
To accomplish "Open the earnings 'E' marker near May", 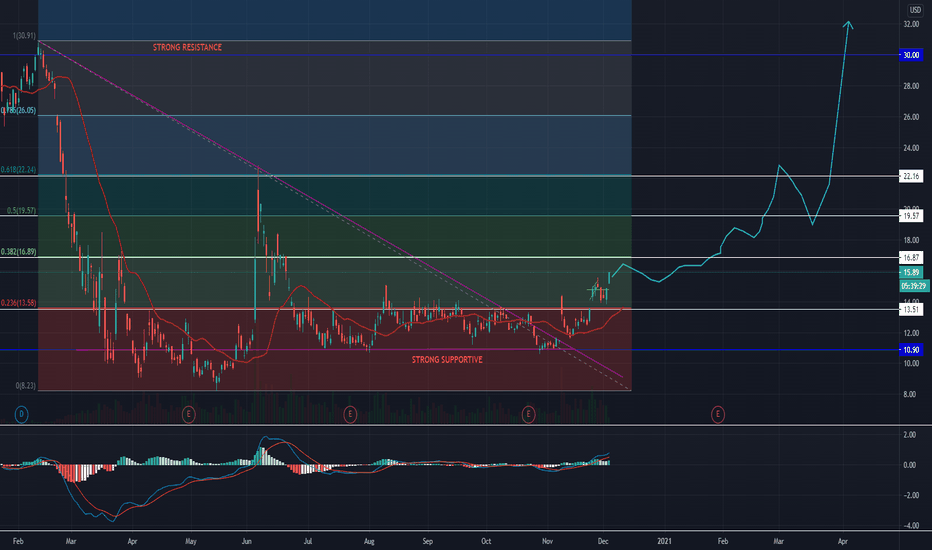I will click(188, 414).
